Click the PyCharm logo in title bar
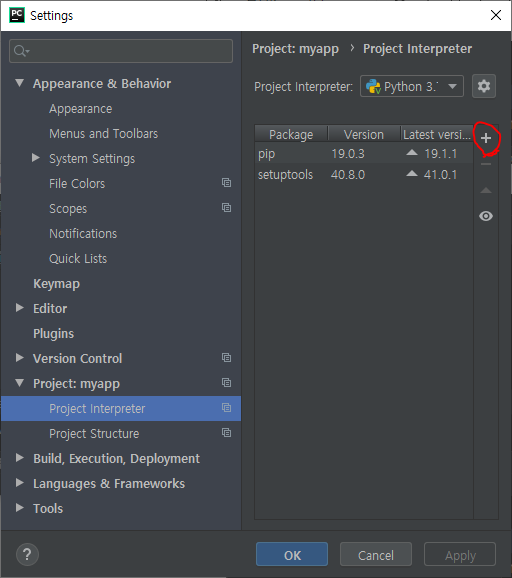This screenshot has width=512, height=578. click(16, 15)
